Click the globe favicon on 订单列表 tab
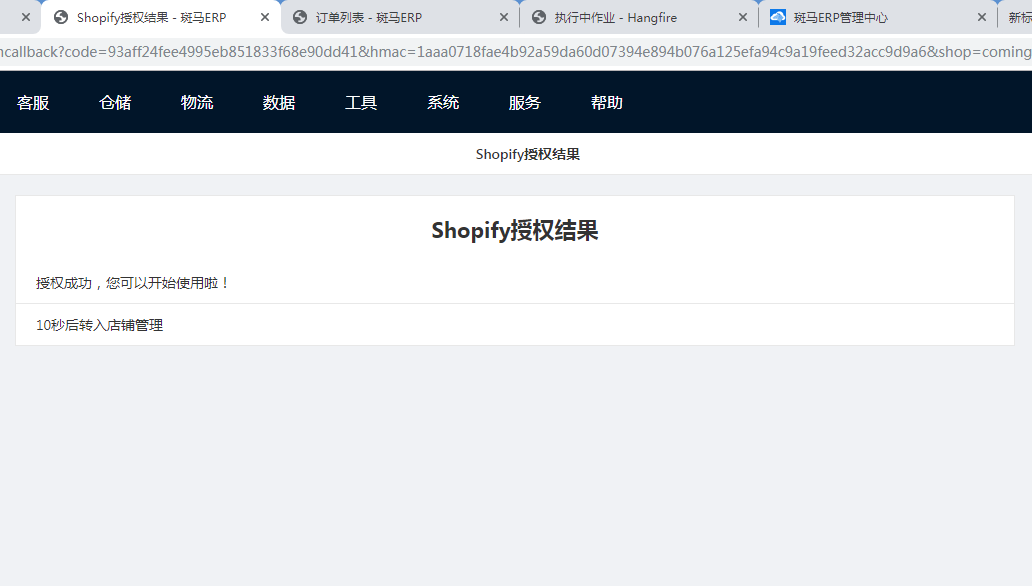Image resolution: width=1032 pixels, height=586 pixels. tap(300, 17)
